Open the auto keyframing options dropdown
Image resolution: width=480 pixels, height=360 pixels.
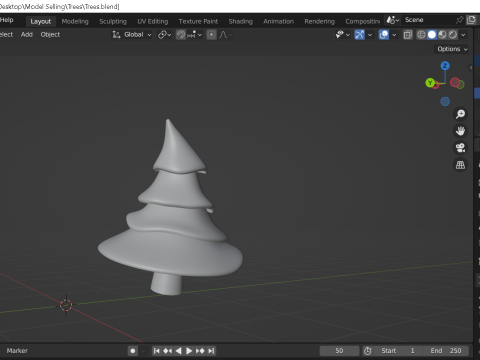[143, 351]
